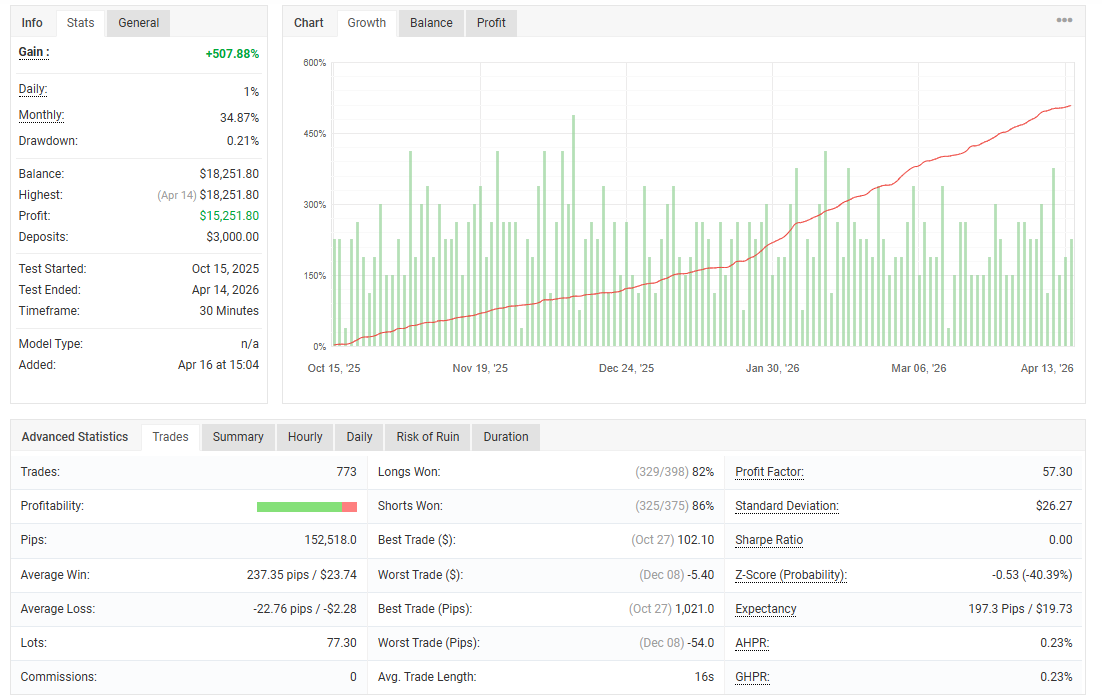Click the Z-Score value -0.53 (-40.39%)

tap(1032, 574)
